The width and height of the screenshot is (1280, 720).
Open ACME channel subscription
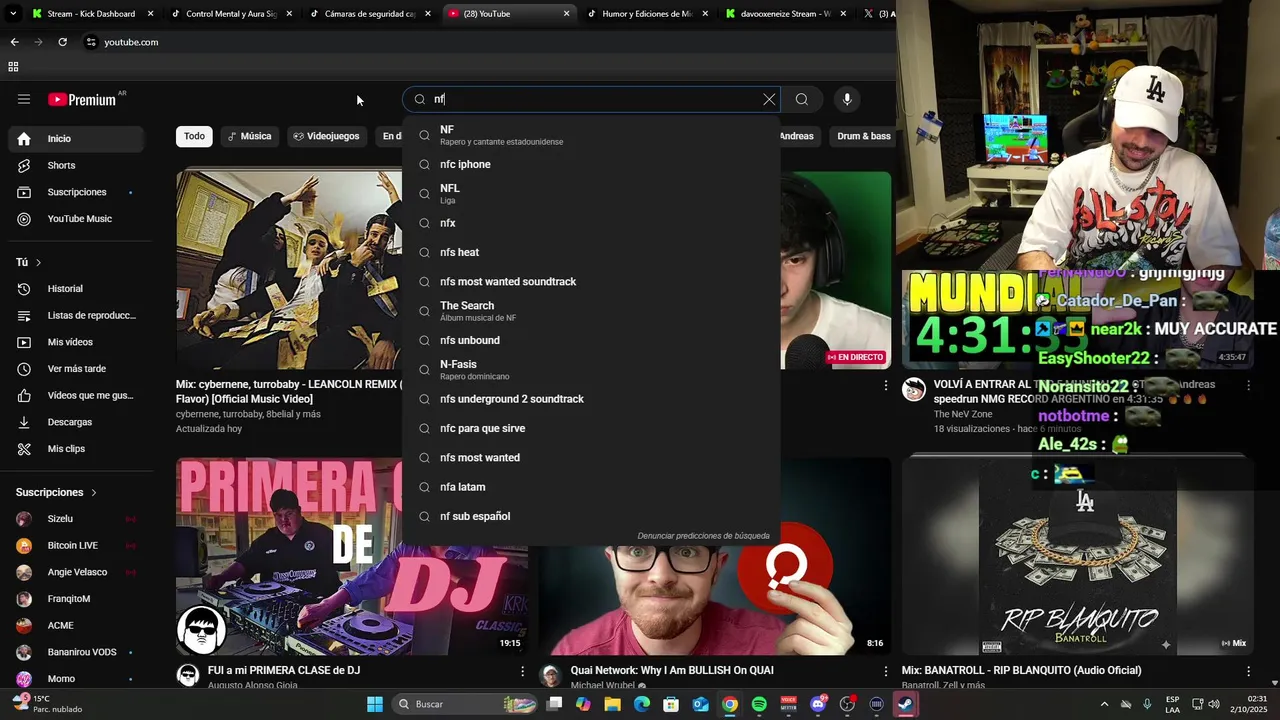[76, 626]
